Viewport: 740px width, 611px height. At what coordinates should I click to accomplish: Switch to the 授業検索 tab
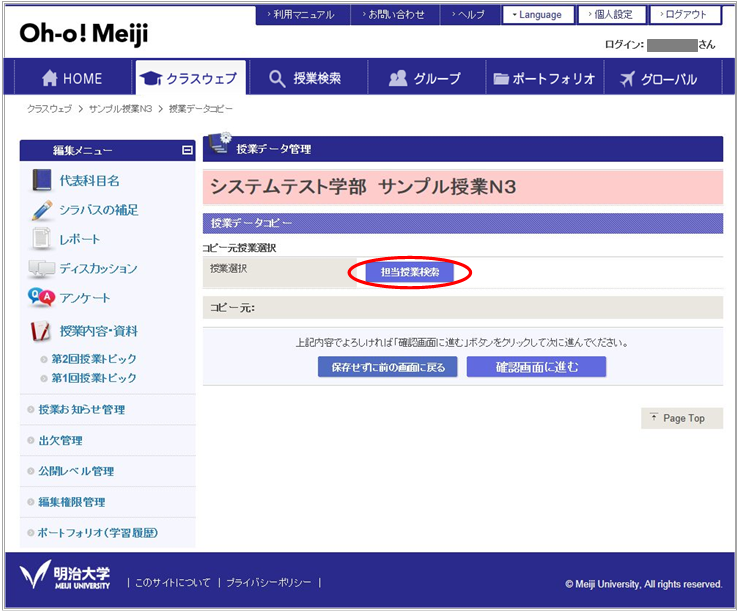pos(308,78)
